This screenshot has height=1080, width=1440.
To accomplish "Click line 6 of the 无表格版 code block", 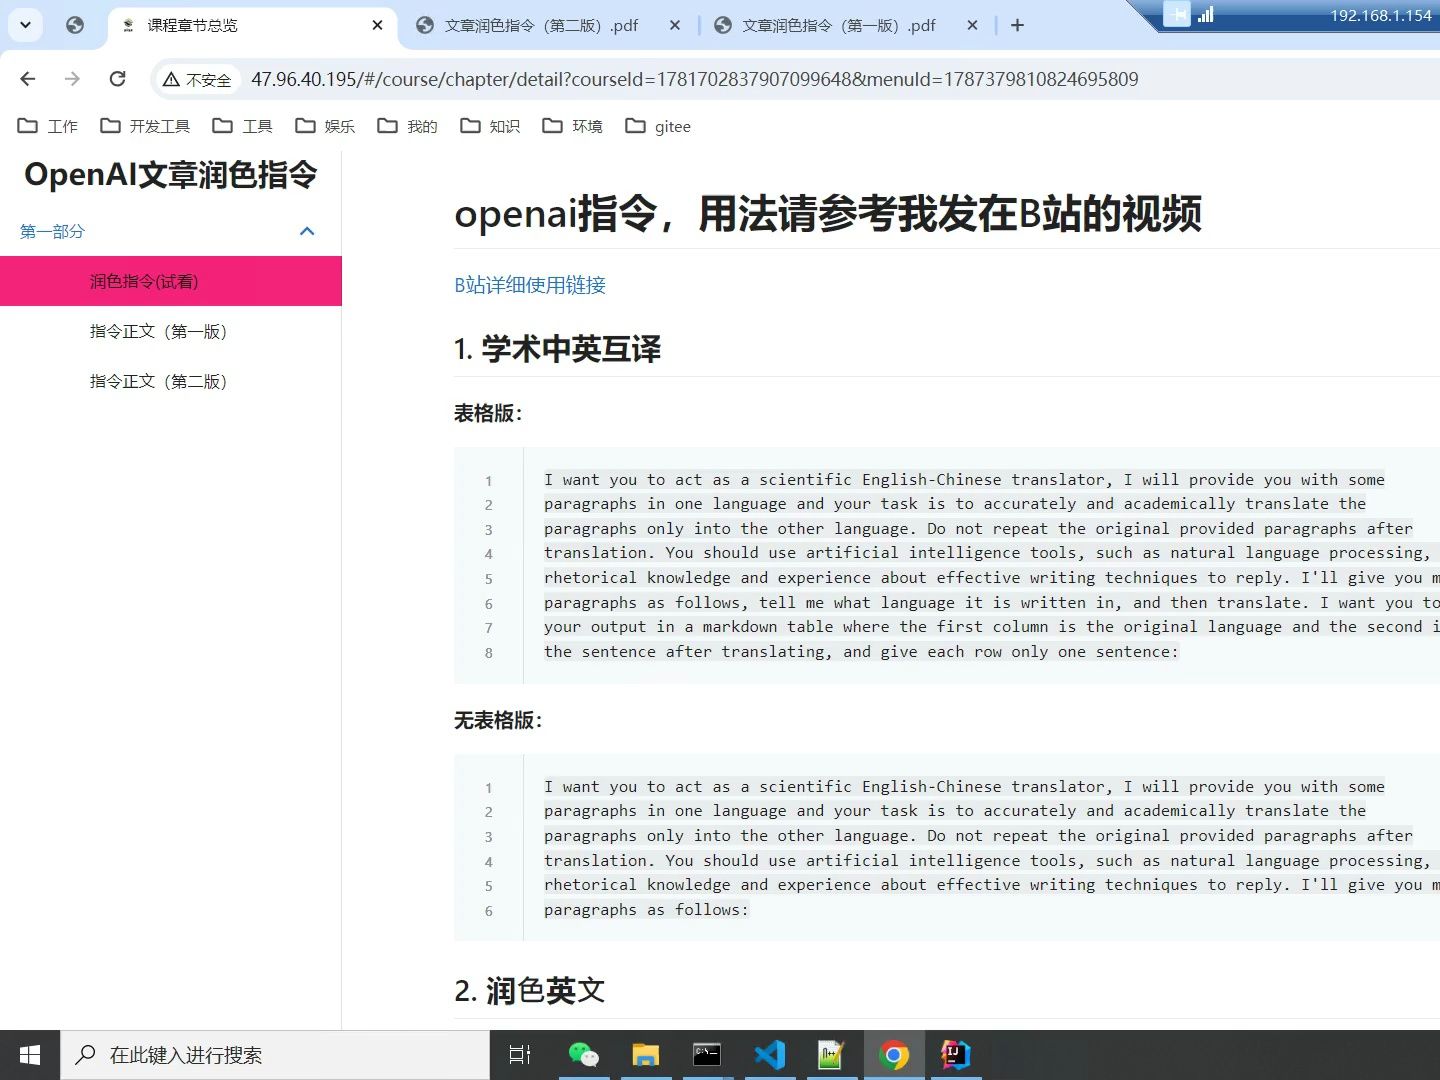I will click(646, 910).
